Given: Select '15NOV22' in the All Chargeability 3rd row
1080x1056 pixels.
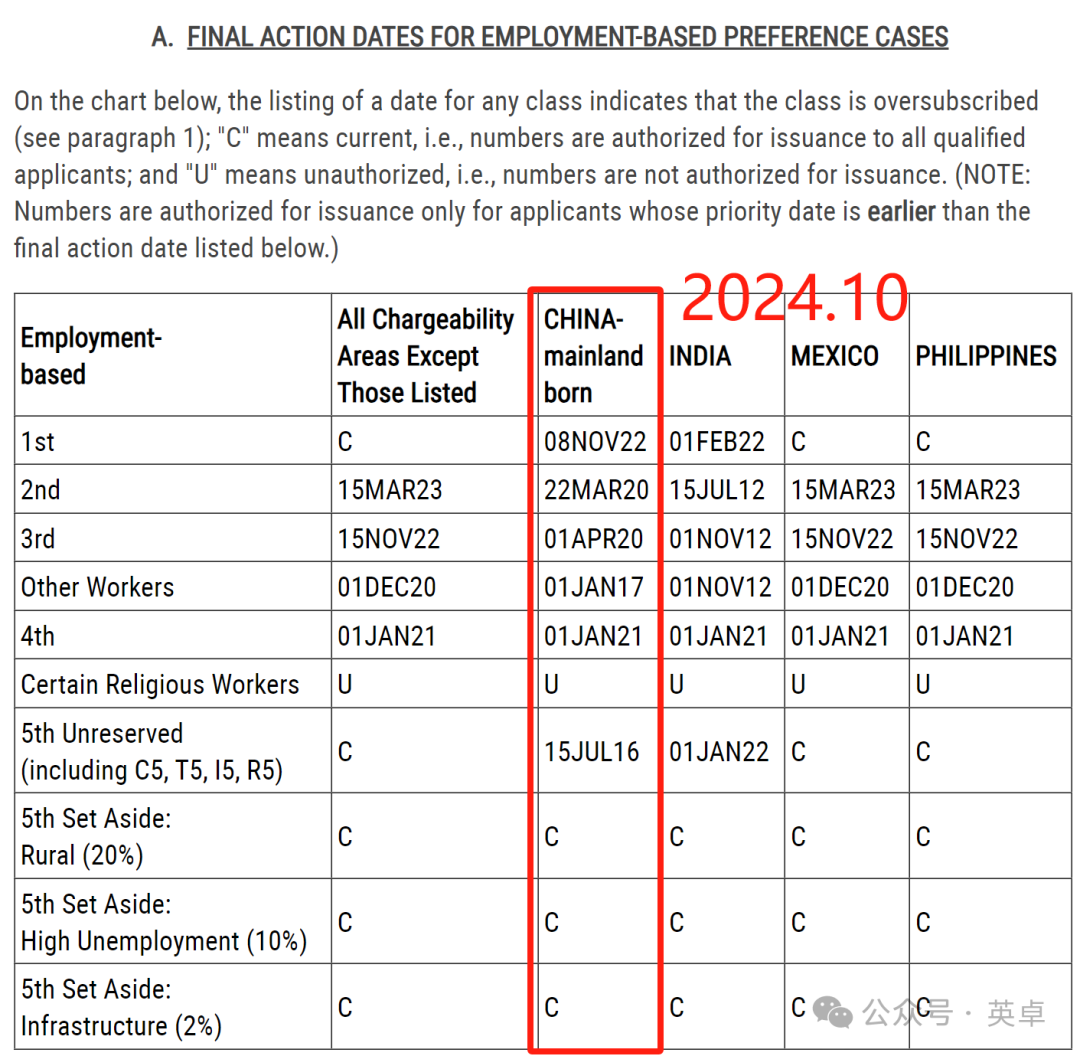Looking at the screenshot, I should point(388,539).
